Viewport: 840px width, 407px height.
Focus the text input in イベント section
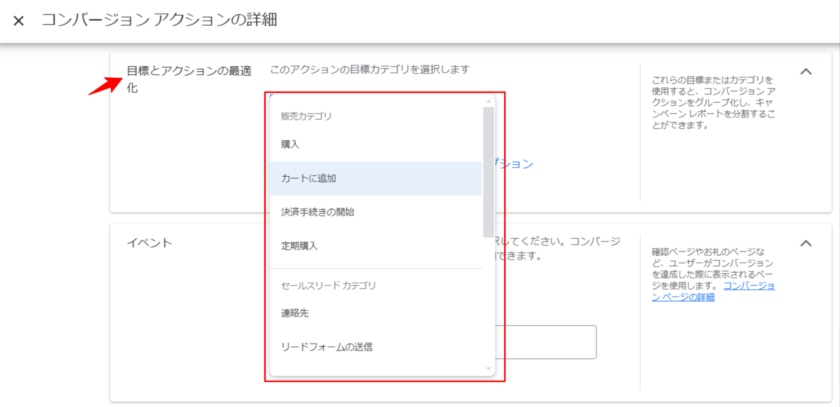coord(550,342)
